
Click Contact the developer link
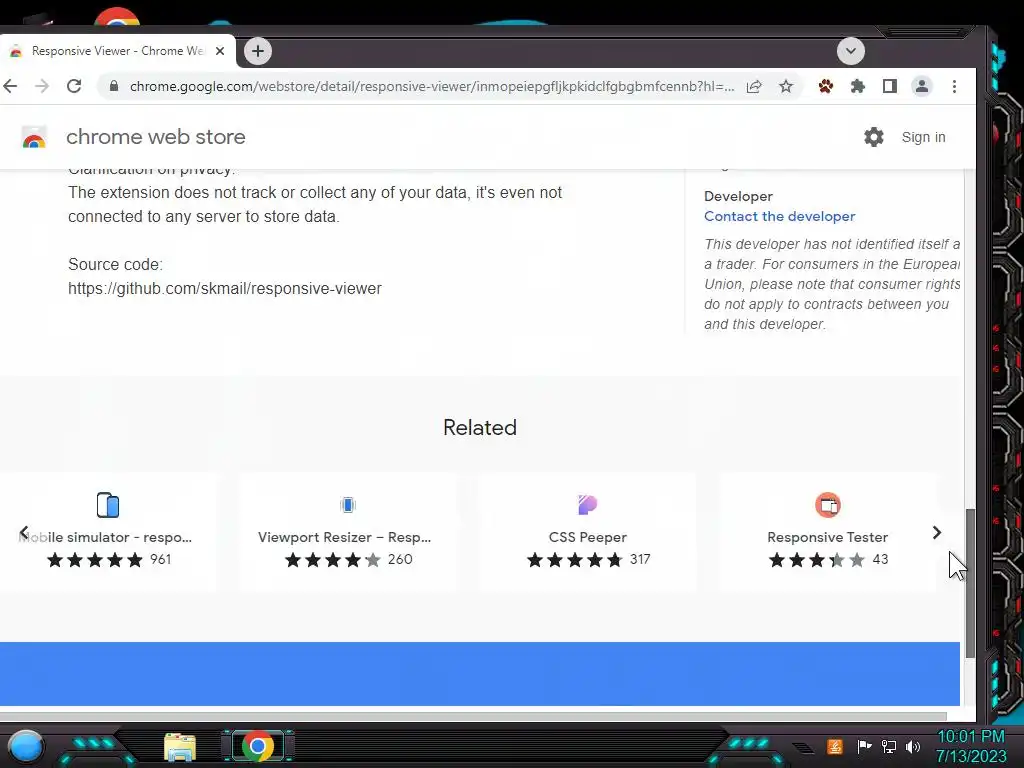779,216
